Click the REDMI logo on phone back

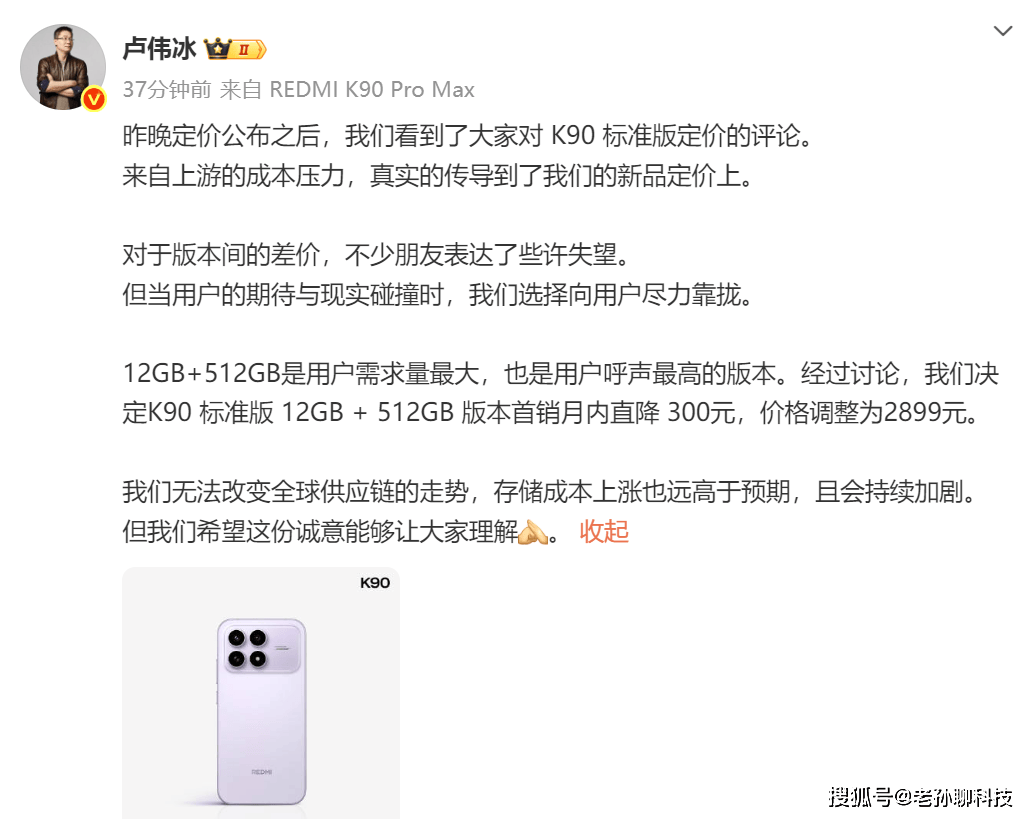click(261, 771)
